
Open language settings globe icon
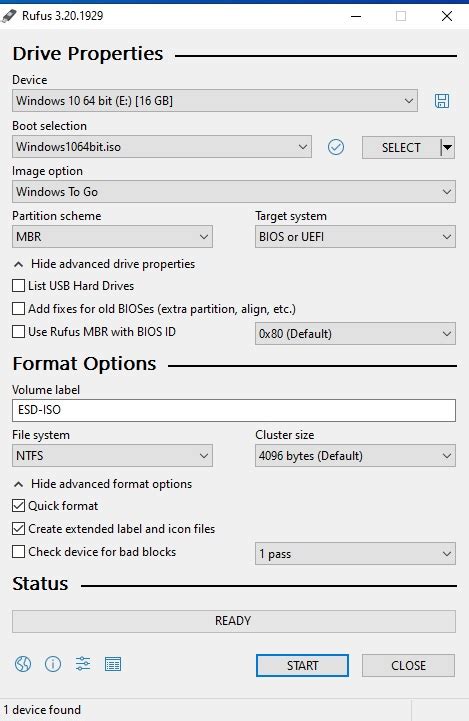point(23,664)
